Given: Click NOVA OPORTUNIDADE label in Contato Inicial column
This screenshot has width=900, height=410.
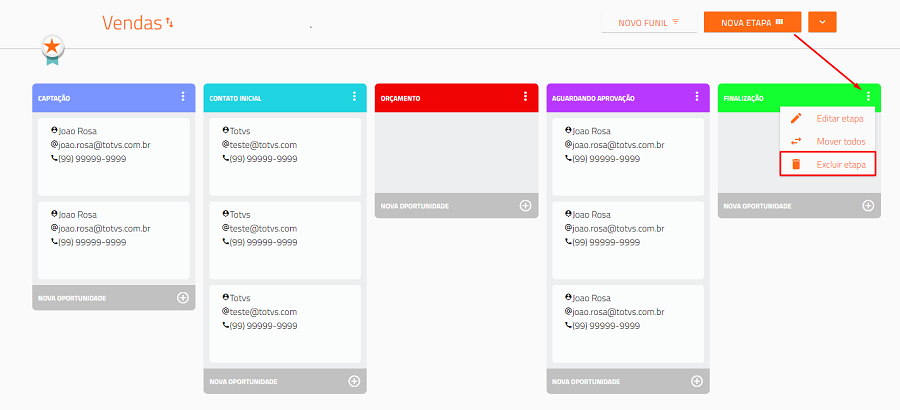Looking at the screenshot, I should tap(243, 381).
